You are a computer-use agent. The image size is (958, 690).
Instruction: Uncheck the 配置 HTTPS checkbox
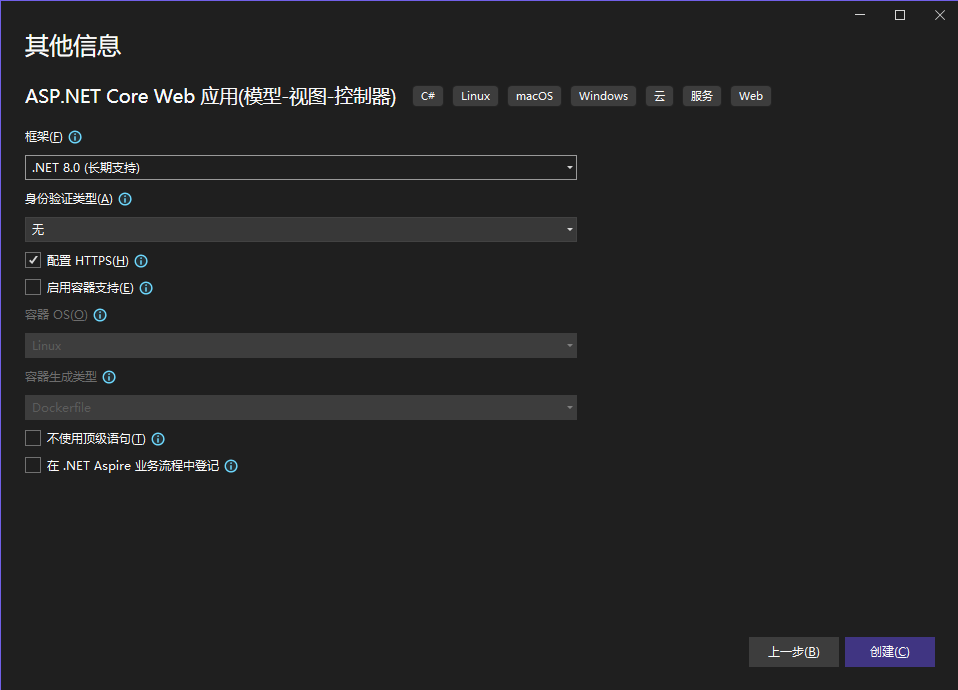click(x=33, y=260)
